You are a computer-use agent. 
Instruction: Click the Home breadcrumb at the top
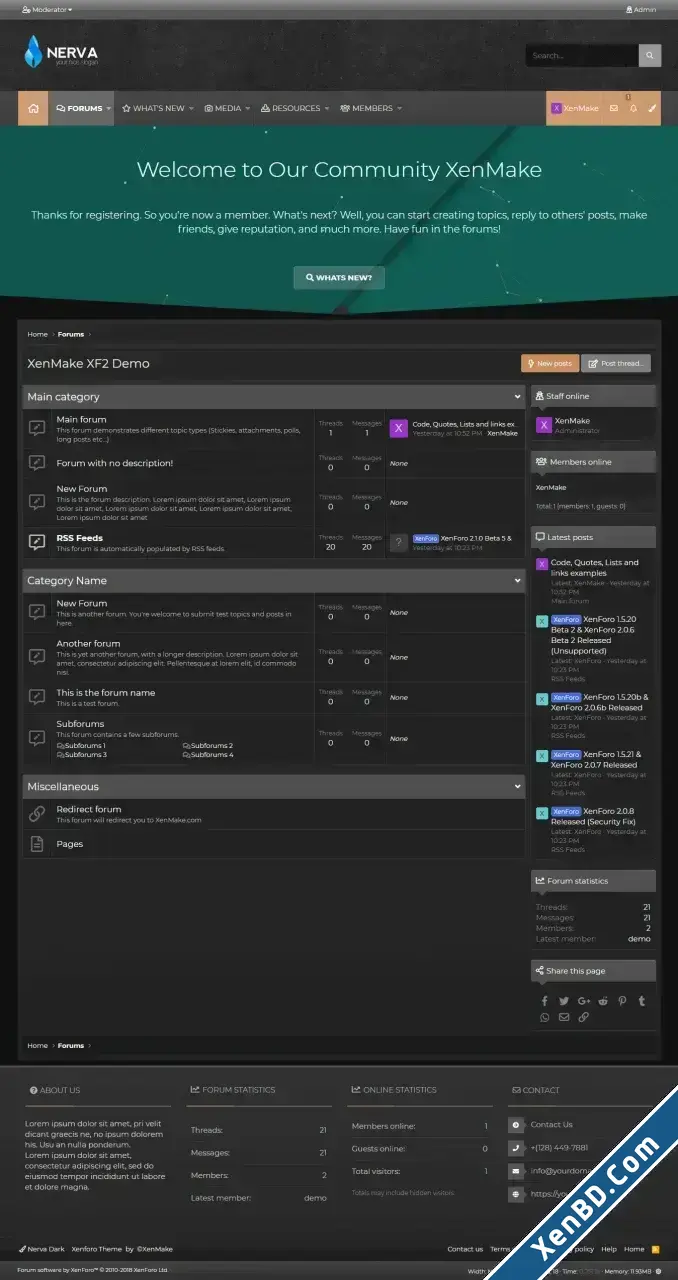[x=37, y=334]
